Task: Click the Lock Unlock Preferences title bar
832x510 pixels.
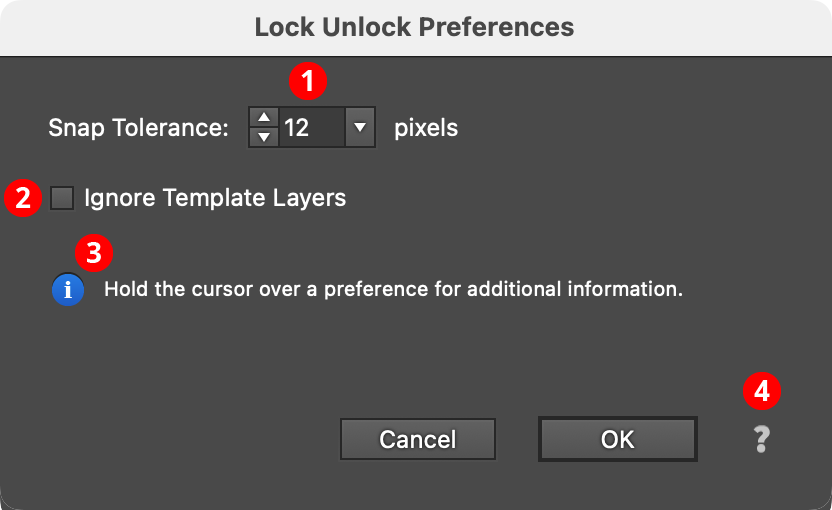Action: 415,27
